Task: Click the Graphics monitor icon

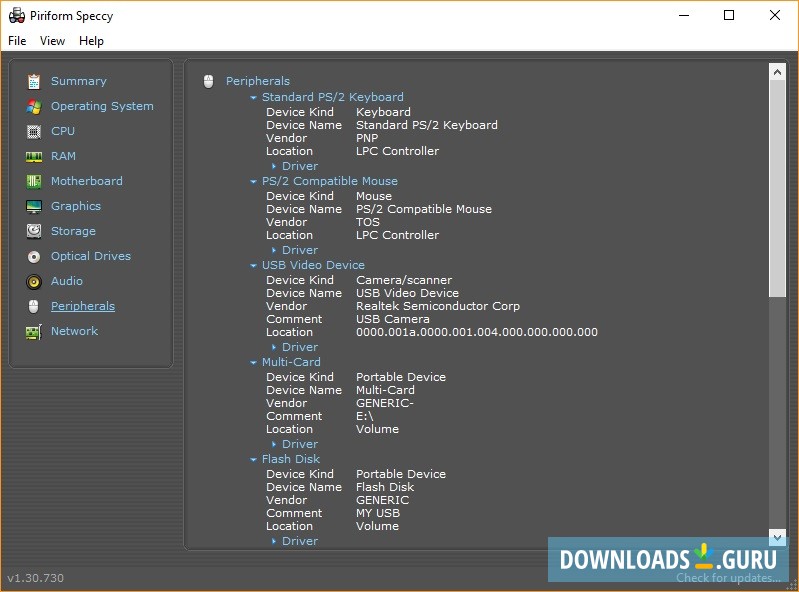Action: (x=34, y=206)
